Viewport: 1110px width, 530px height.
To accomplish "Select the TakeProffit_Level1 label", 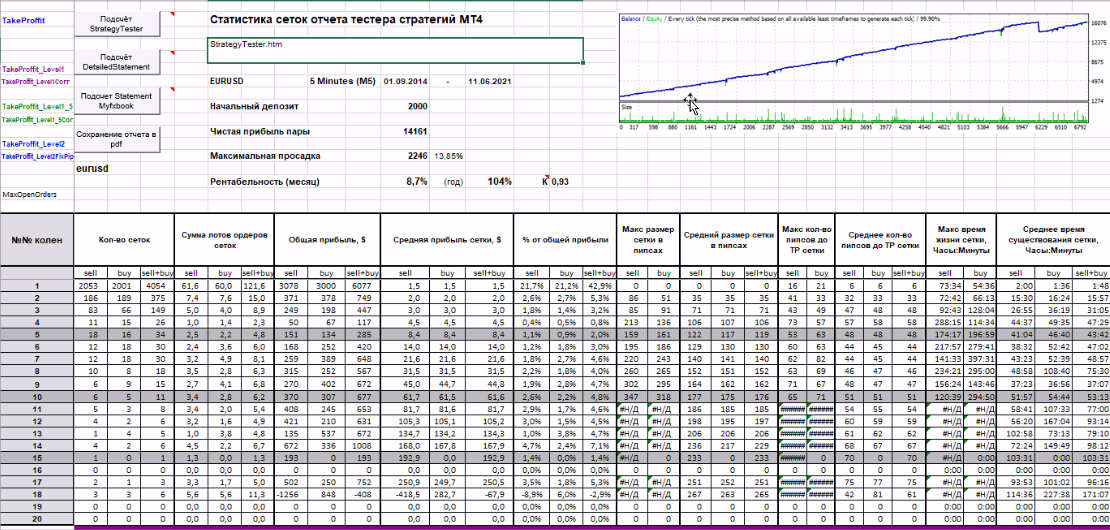I will (34, 70).
